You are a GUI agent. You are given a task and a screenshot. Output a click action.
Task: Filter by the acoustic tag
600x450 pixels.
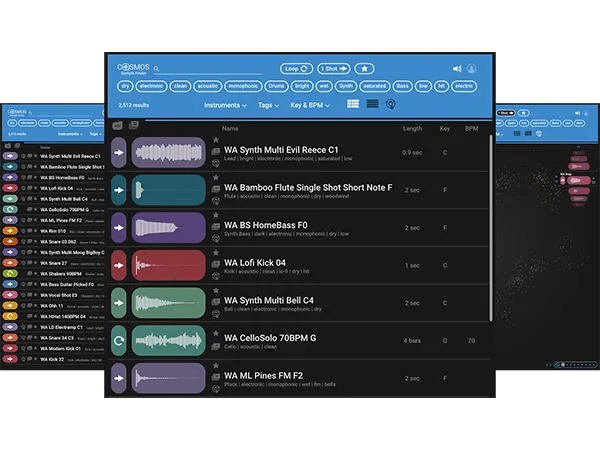[207, 86]
